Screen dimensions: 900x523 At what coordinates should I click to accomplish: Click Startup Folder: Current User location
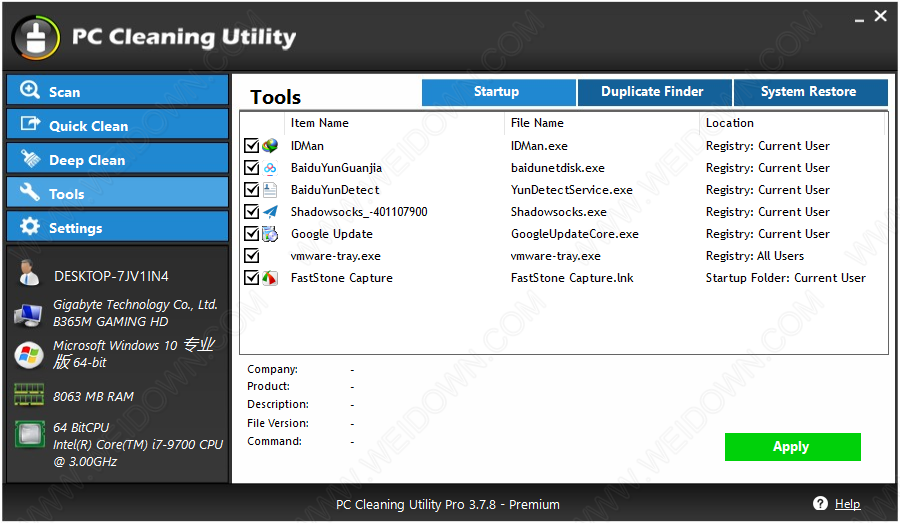pyautogui.click(x=785, y=278)
